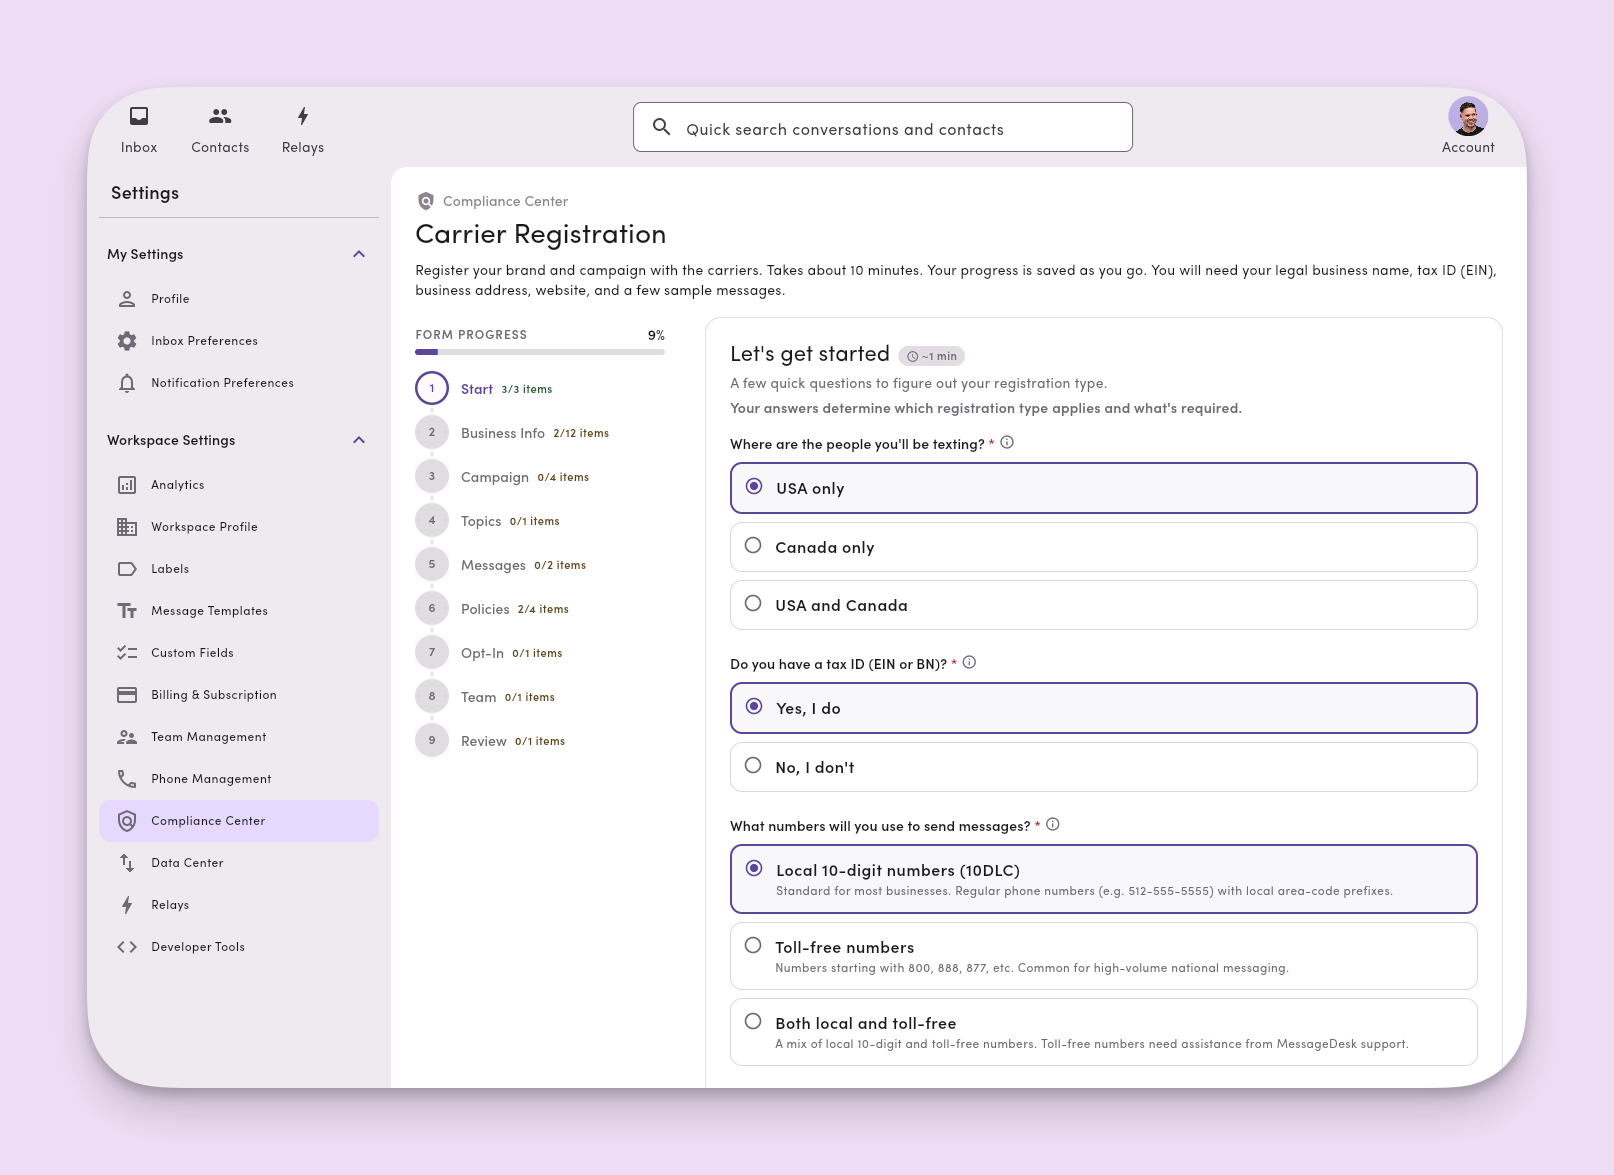Go to step 8 Team
1614x1175 pixels.
point(485,697)
